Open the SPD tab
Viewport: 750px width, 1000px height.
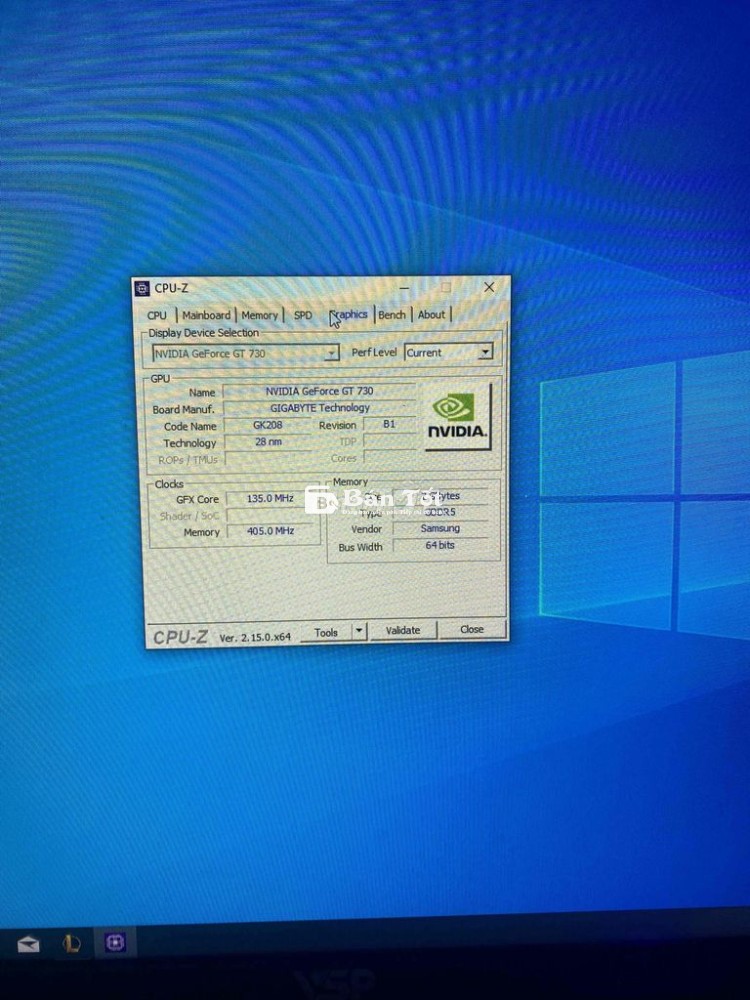click(303, 315)
